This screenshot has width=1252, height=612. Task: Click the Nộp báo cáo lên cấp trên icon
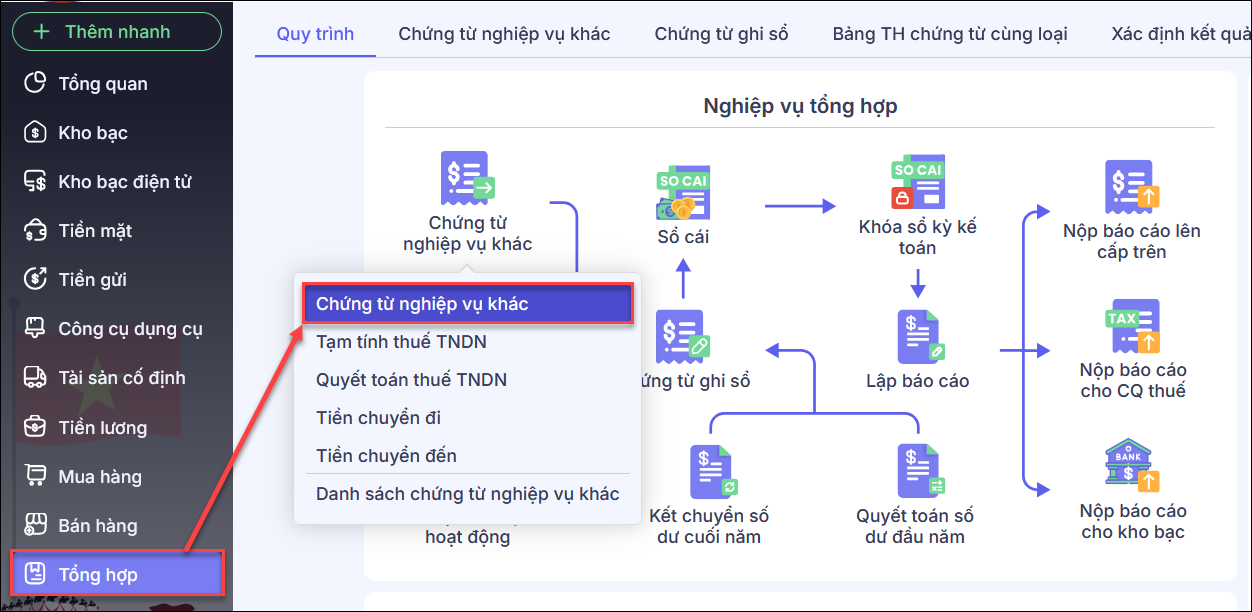click(x=1132, y=186)
